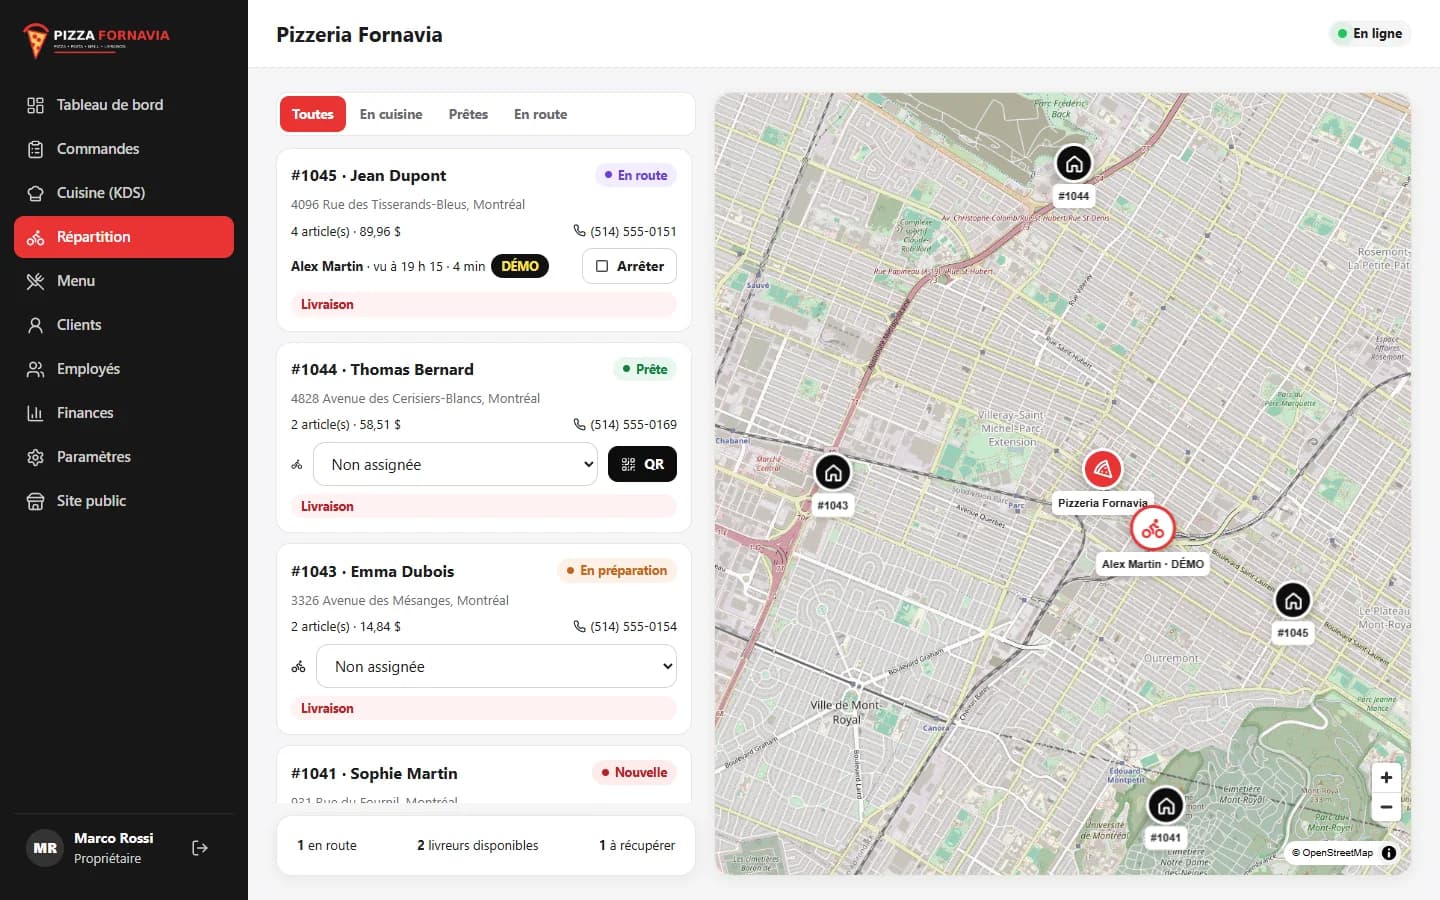
Task: Click the #1044 house marker on map
Action: [1074, 163]
